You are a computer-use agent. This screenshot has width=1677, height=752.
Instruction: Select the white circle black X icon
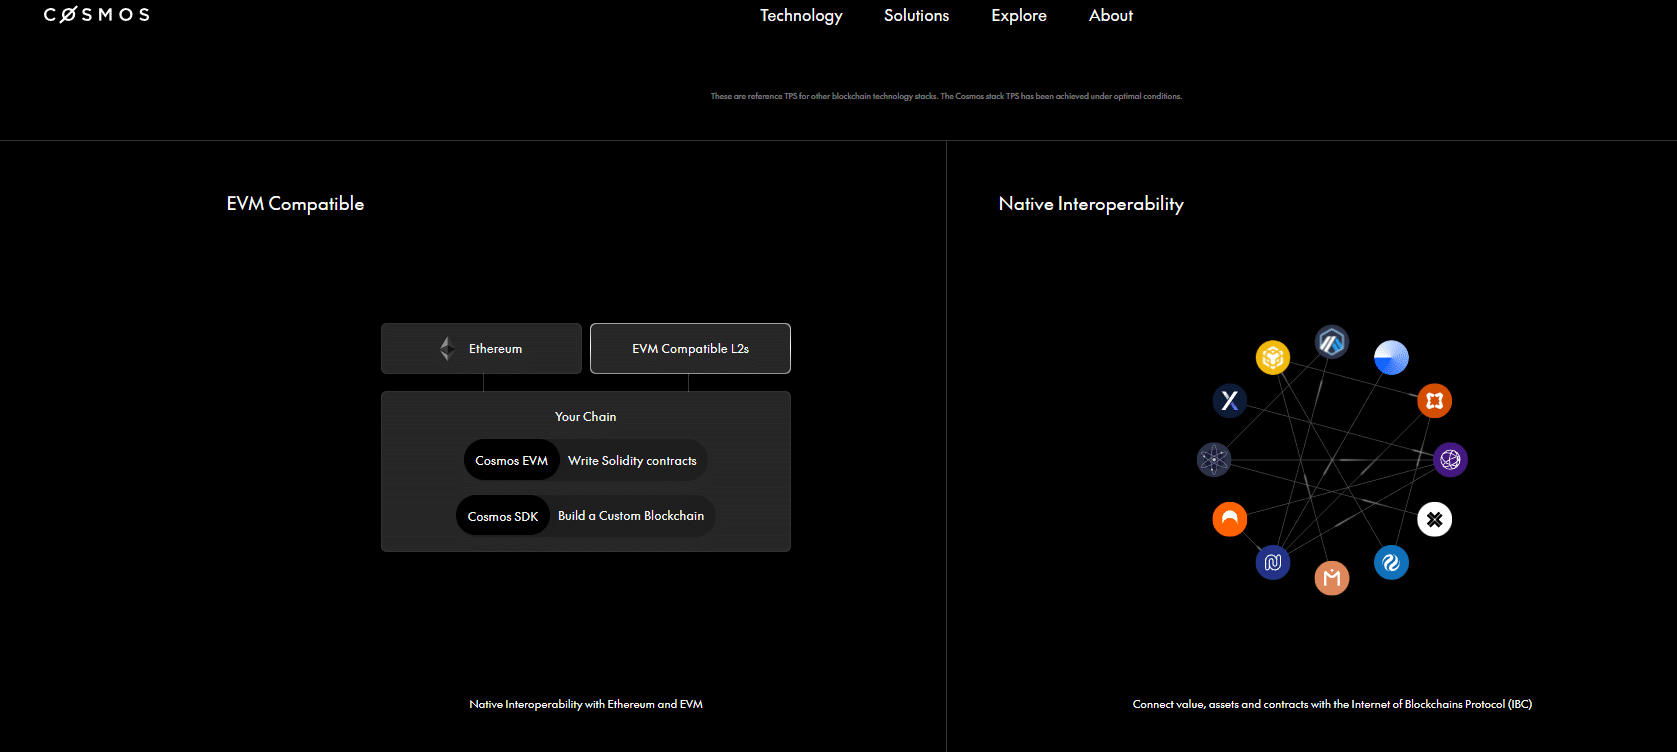[1434, 519]
